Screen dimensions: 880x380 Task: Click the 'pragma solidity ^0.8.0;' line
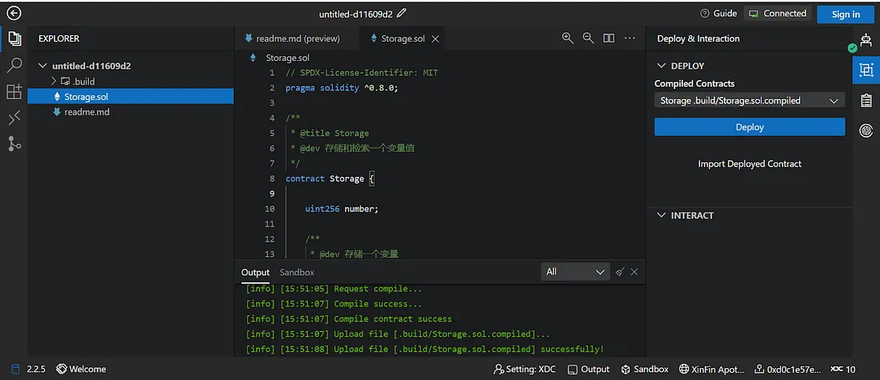341,88
